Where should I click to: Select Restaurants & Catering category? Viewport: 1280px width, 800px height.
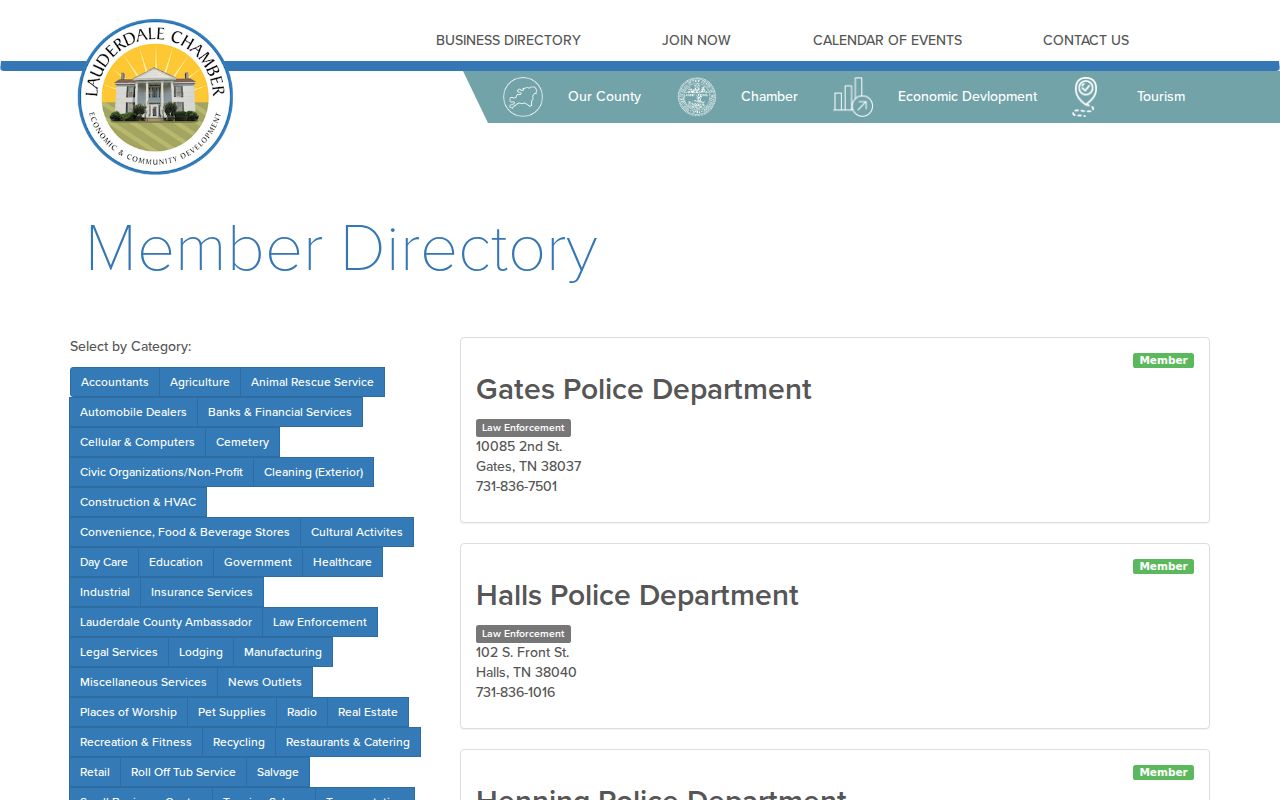point(348,742)
